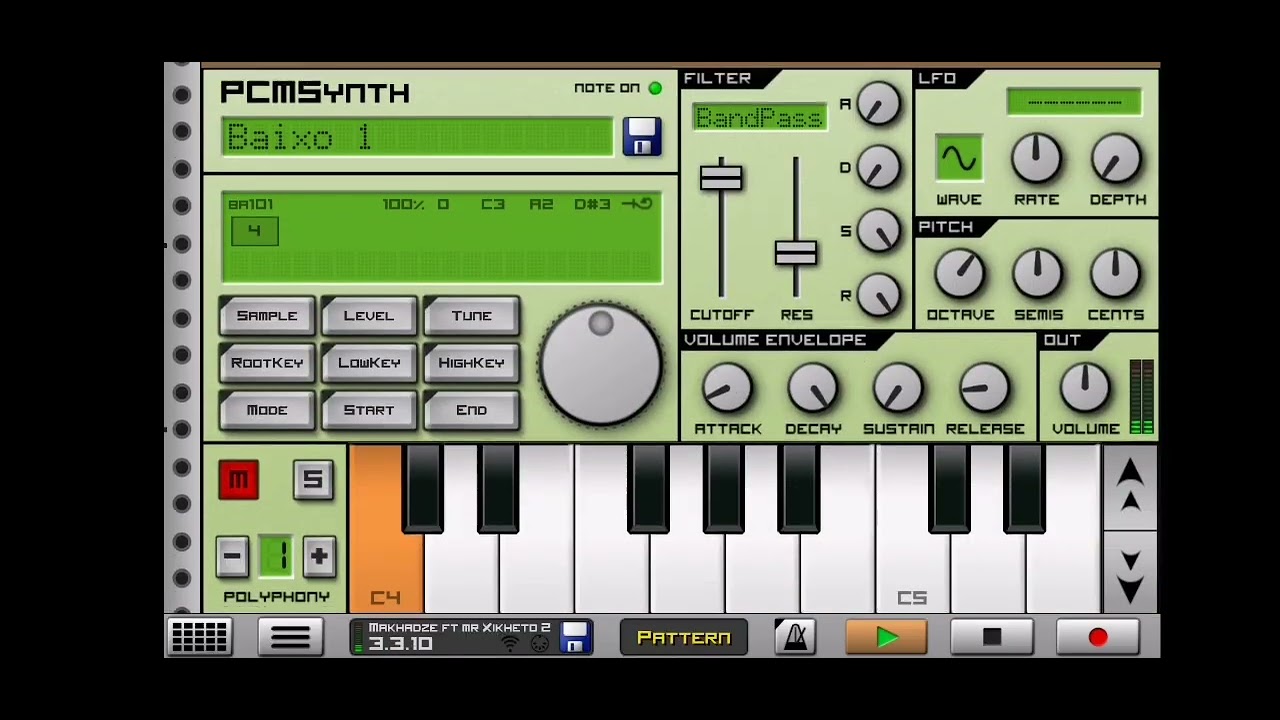Start playback with the green play button
This screenshot has height=720, width=1280.
pyautogui.click(x=886, y=637)
